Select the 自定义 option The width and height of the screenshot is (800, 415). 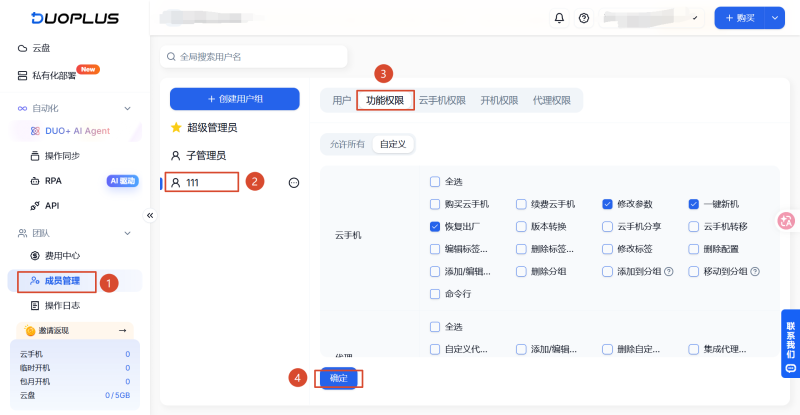pos(393,144)
